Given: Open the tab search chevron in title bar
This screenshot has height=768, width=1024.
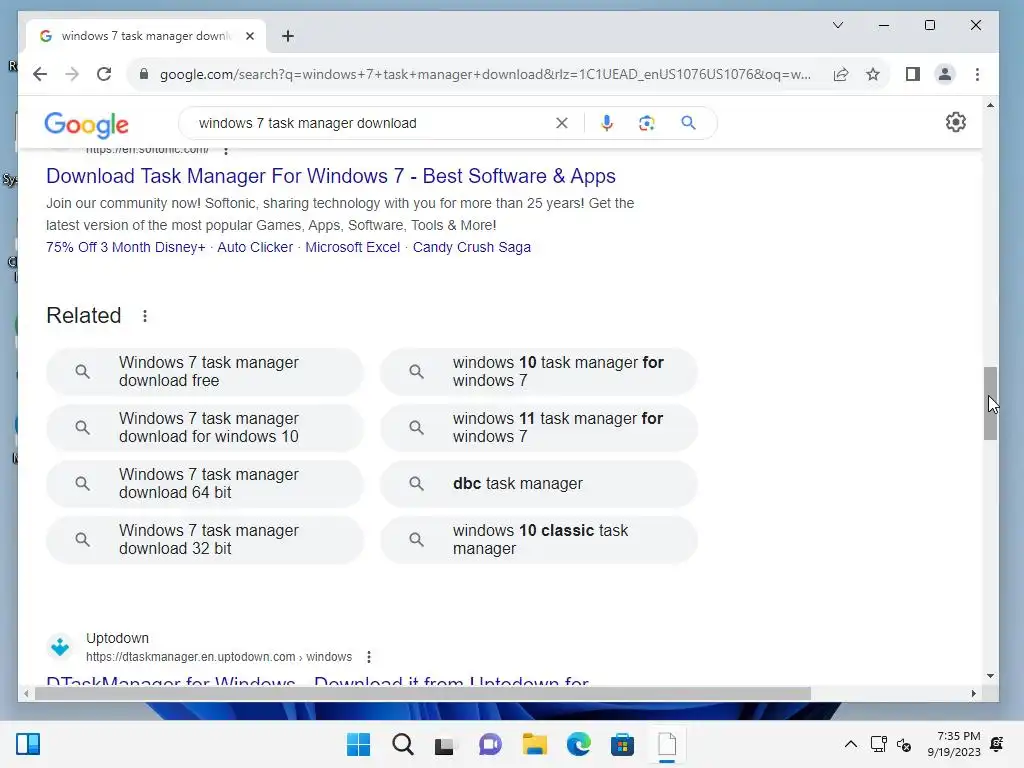Looking at the screenshot, I should click(838, 25).
